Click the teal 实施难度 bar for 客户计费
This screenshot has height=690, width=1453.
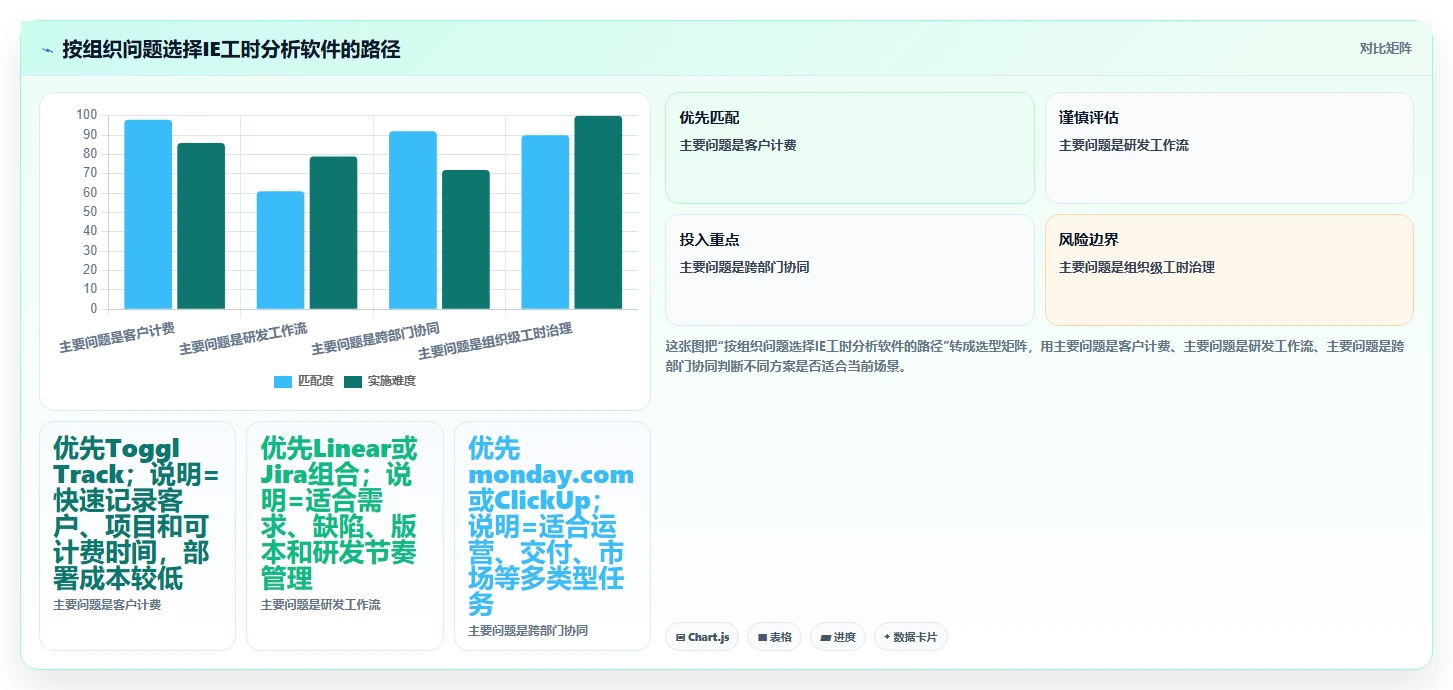[201, 226]
